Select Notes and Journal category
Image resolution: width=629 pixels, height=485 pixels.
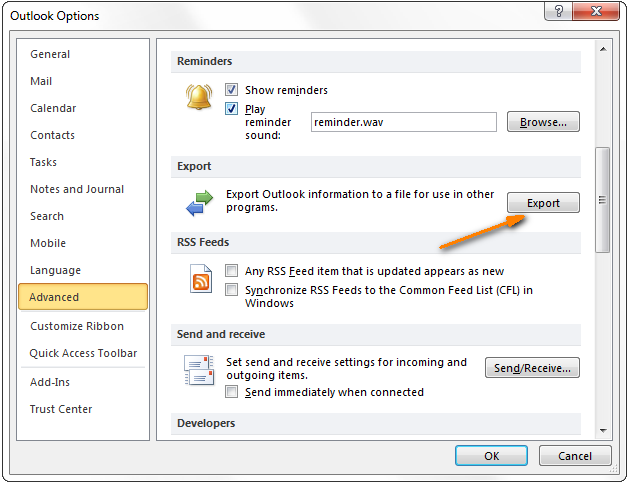(x=77, y=189)
